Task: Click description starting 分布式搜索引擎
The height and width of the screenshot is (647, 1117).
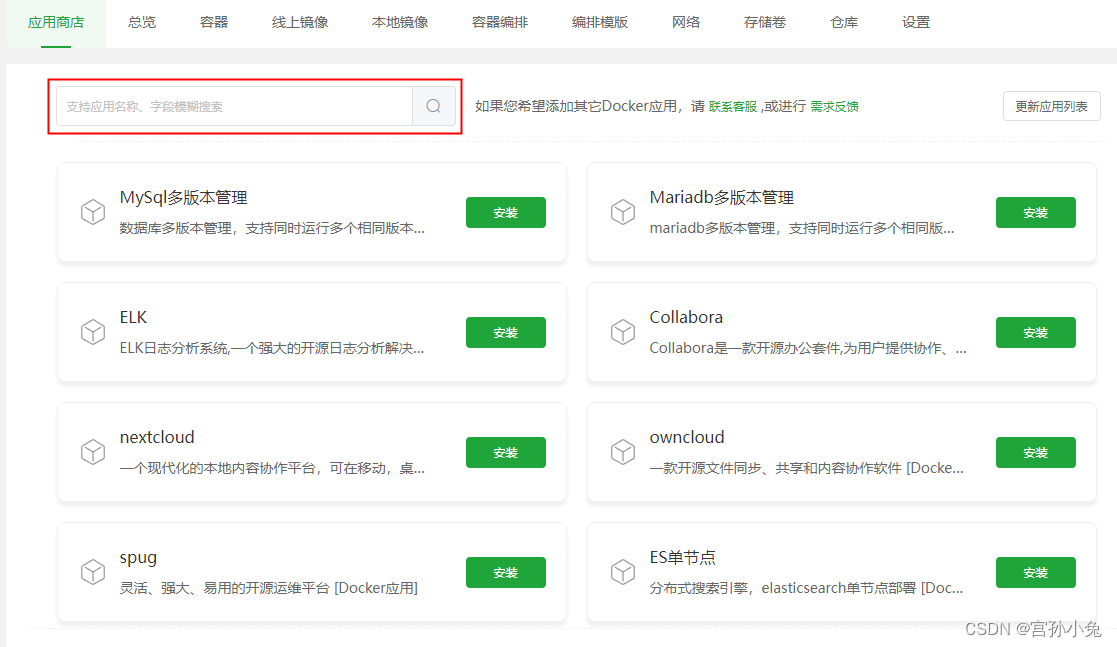Action: [806, 588]
